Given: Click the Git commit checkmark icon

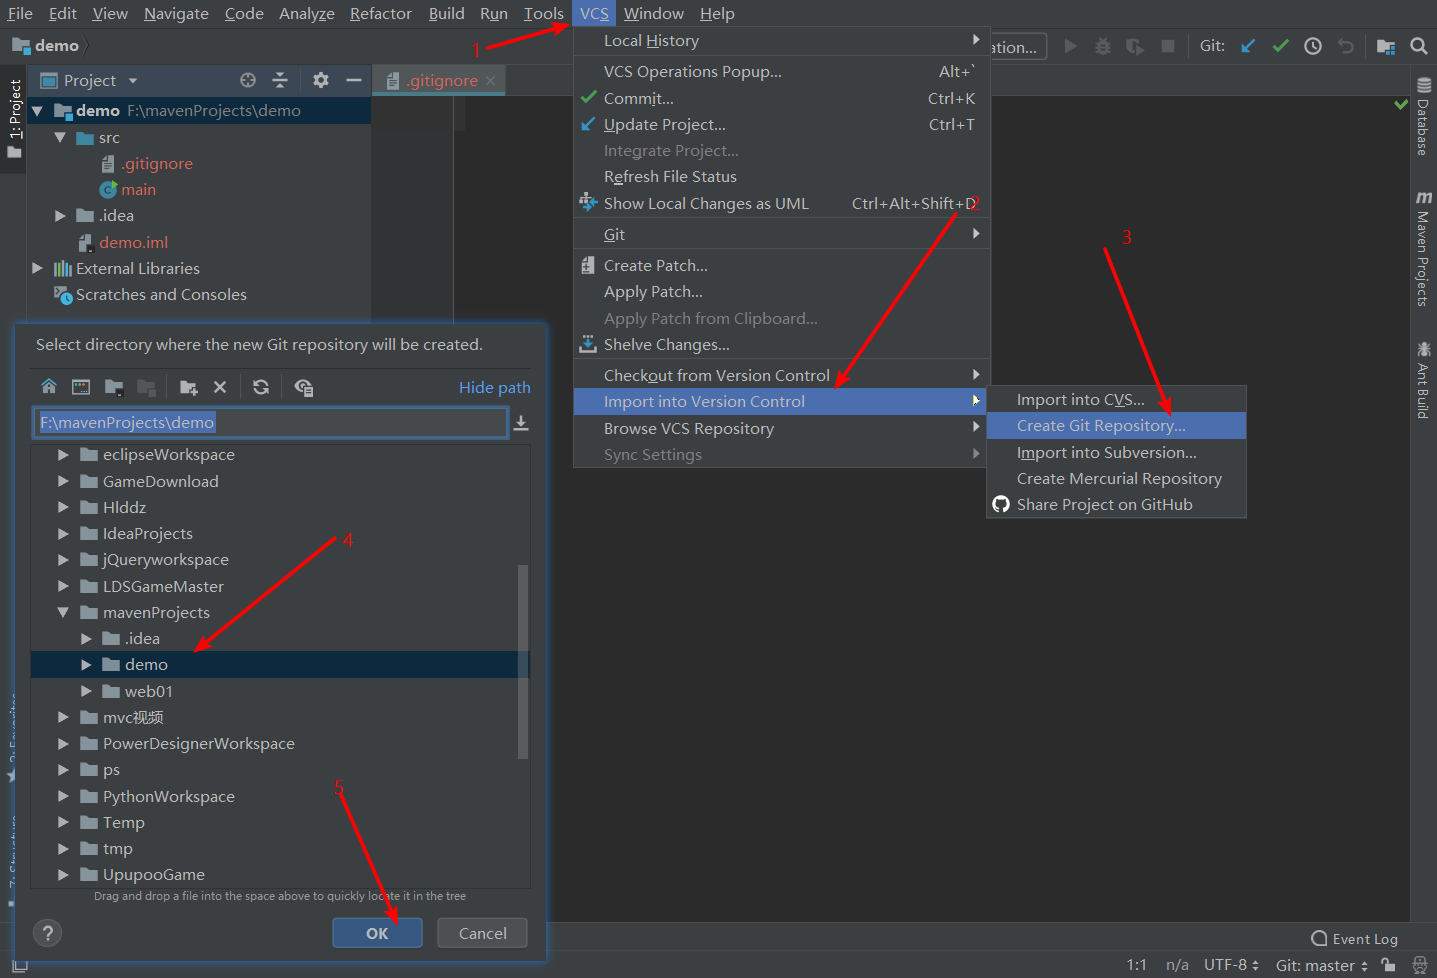Looking at the screenshot, I should (1280, 46).
